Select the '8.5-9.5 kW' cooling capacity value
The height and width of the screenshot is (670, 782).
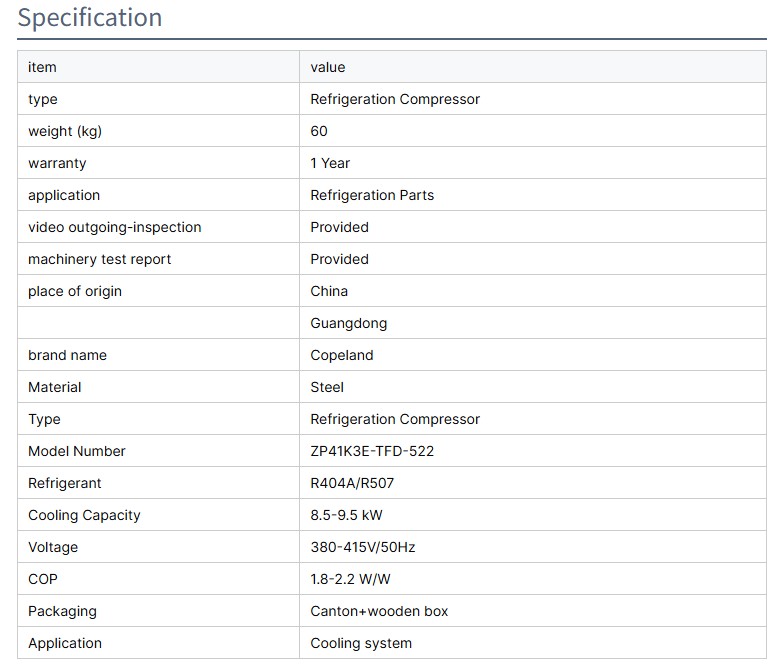click(346, 515)
